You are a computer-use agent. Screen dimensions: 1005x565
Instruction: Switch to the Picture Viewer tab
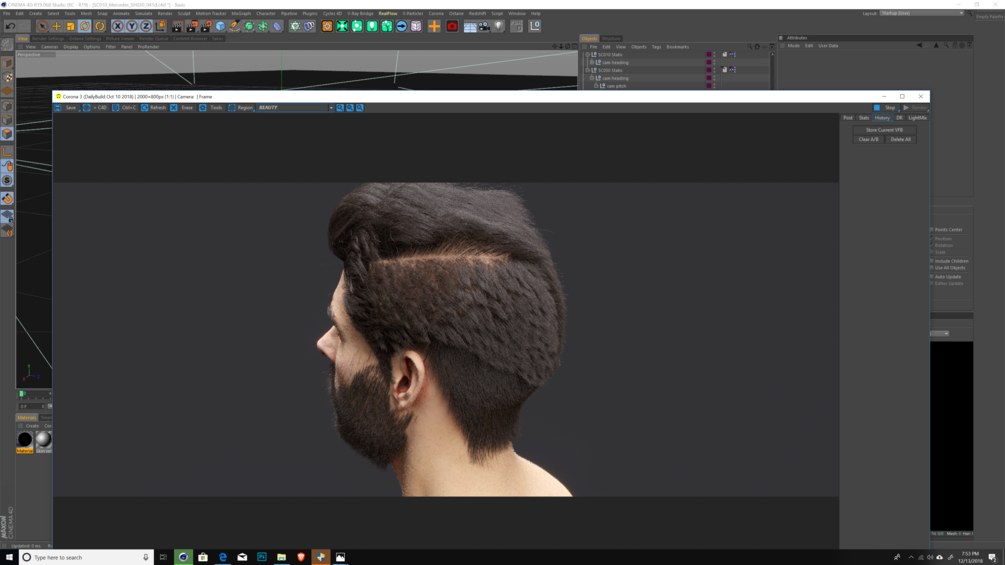pos(120,38)
